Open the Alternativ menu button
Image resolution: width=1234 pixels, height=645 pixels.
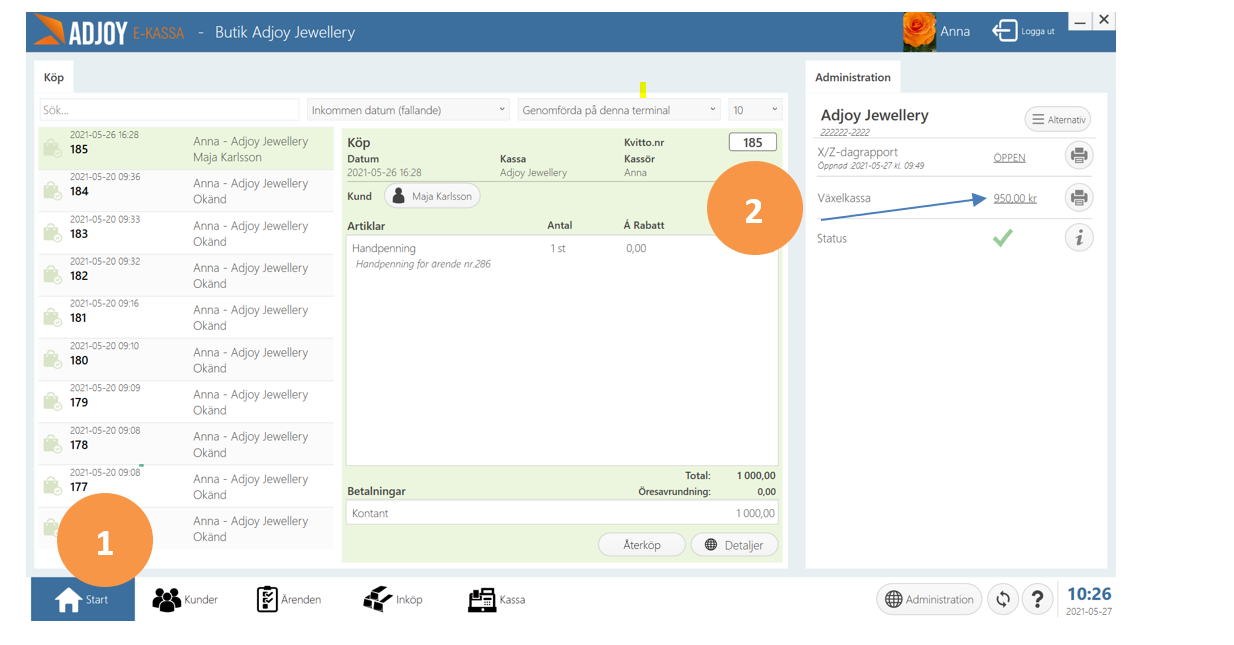click(x=1057, y=120)
